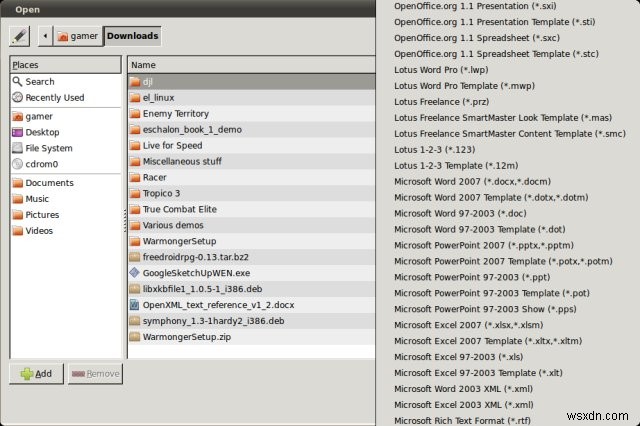Choose Microsoft Excel 97-2003 Template (*.xlt)
640x426 pixels.
(478, 372)
